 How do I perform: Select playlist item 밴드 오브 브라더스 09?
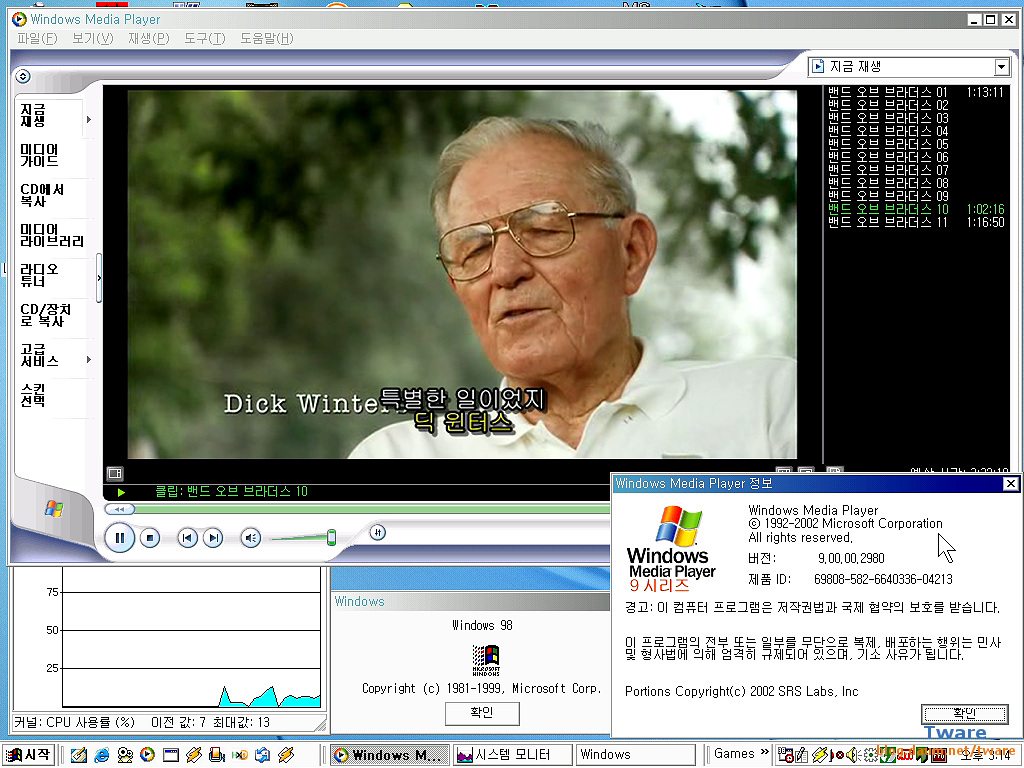tap(916, 196)
